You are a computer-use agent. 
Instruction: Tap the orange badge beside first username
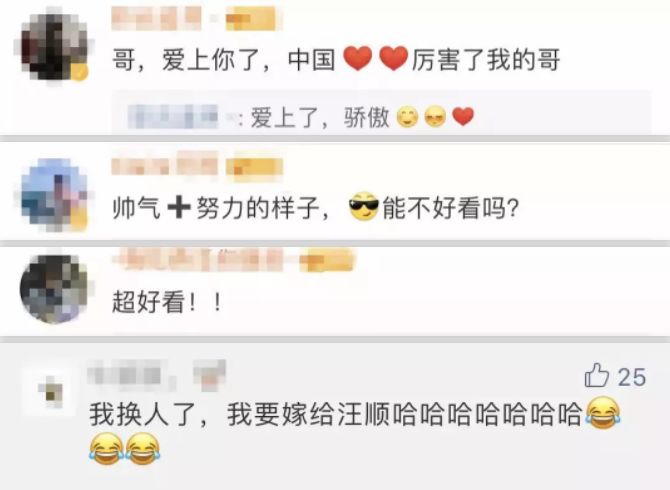(250, 18)
